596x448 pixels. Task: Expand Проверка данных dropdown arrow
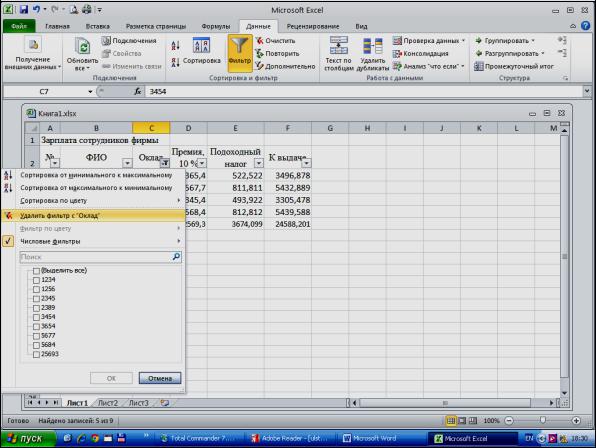pos(464,40)
